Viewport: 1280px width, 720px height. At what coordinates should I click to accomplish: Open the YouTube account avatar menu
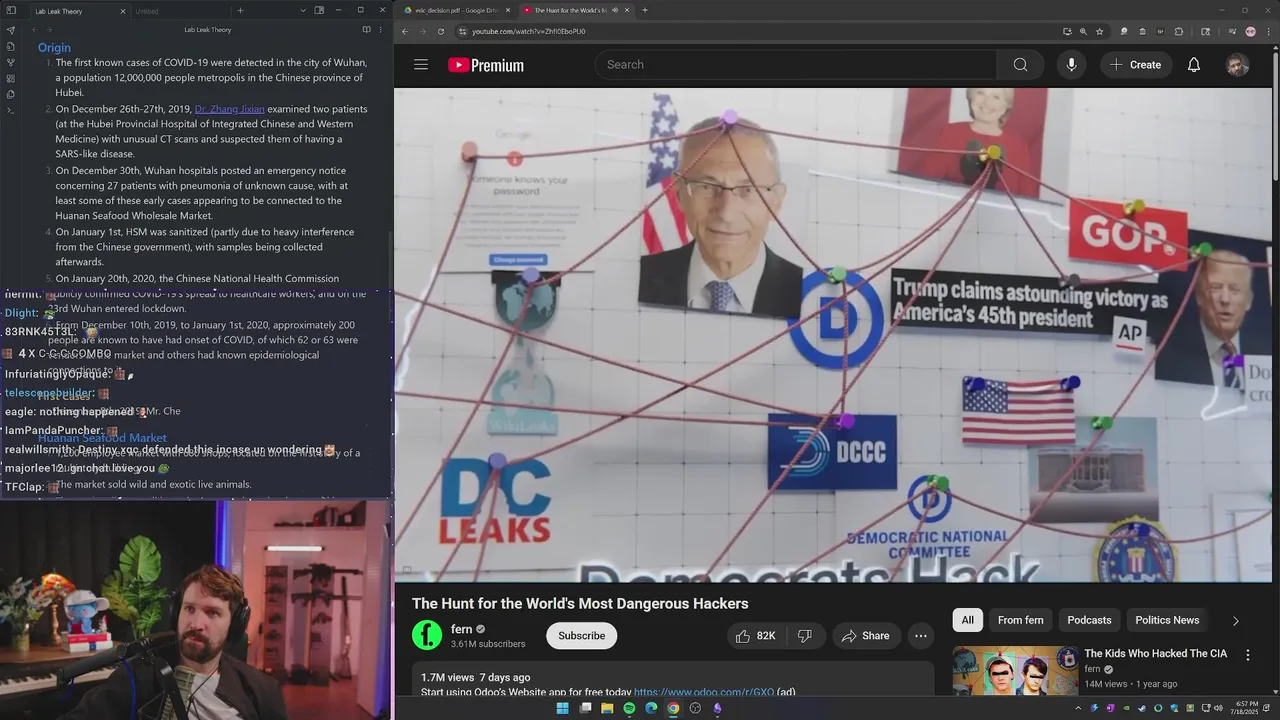1238,65
